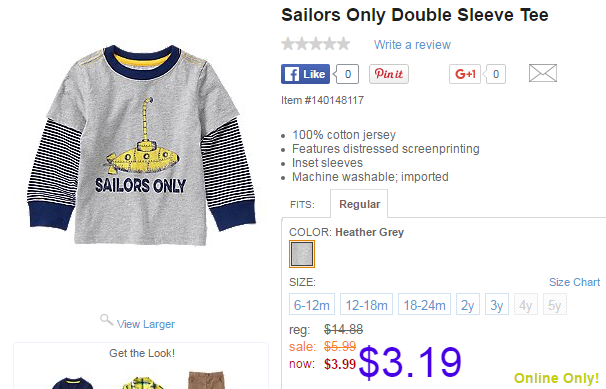Click the Google +1 button

(465, 74)
